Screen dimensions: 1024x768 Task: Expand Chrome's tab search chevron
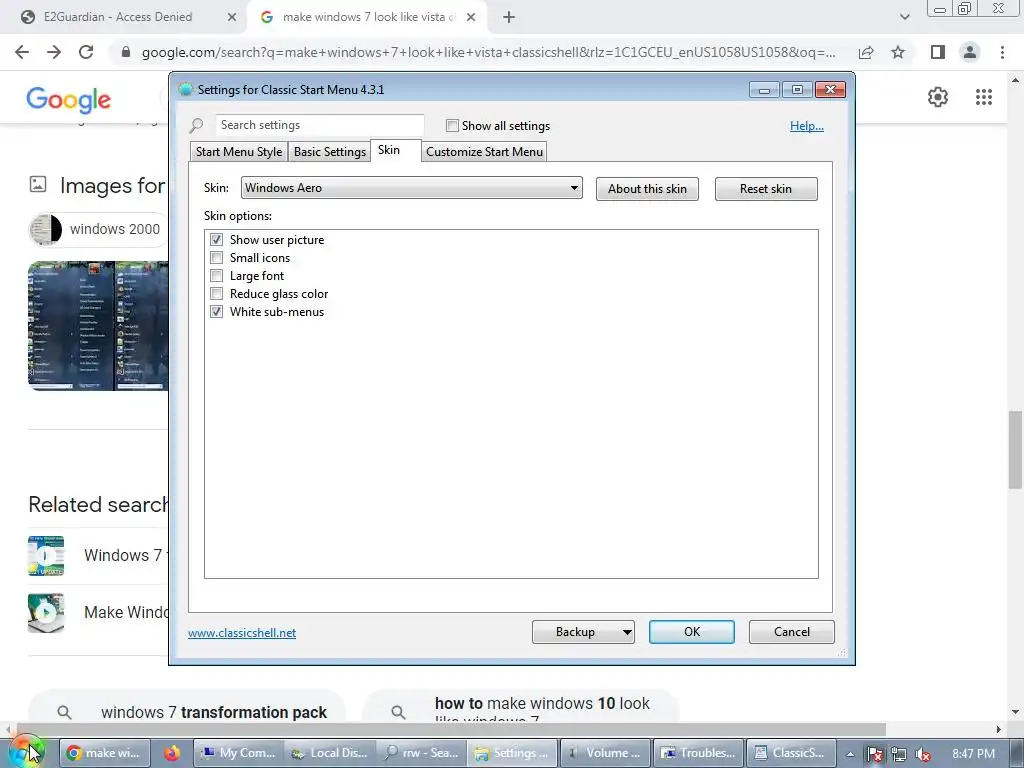(x=904, y=17)
